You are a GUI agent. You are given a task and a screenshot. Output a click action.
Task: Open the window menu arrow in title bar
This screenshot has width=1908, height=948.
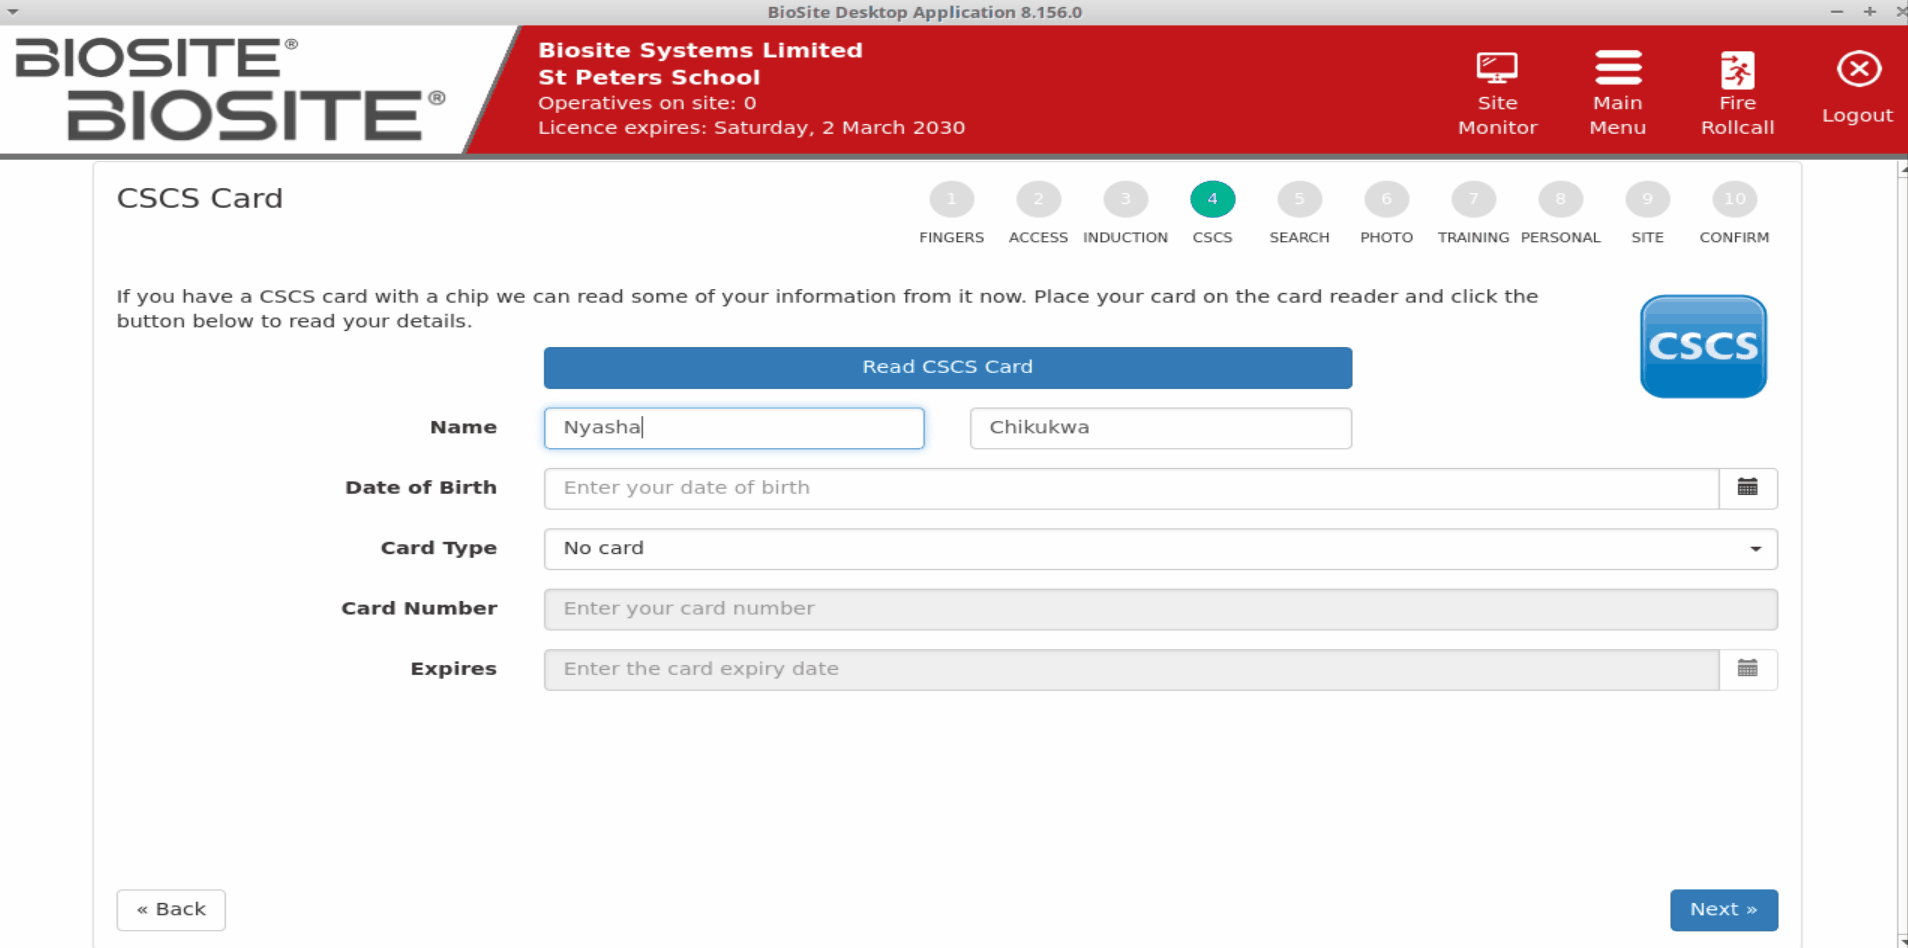13,12
